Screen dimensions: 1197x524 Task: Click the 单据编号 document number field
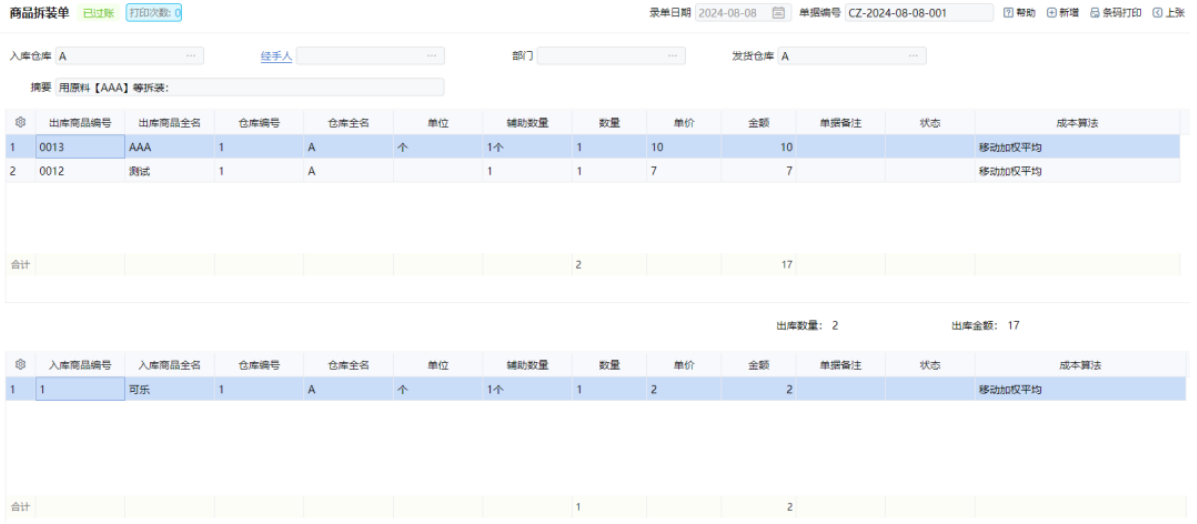coord(918,13)
